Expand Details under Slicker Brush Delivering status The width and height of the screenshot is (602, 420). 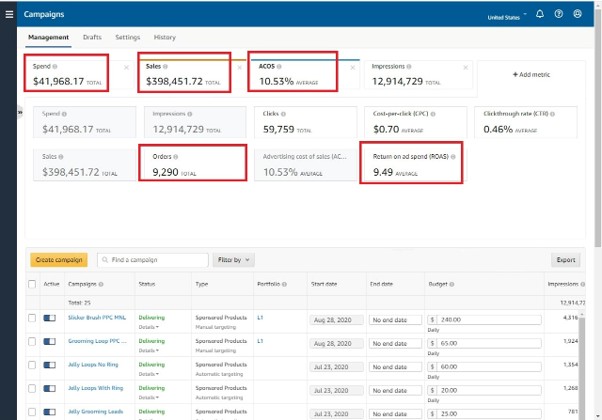click(x=149, y=327)
